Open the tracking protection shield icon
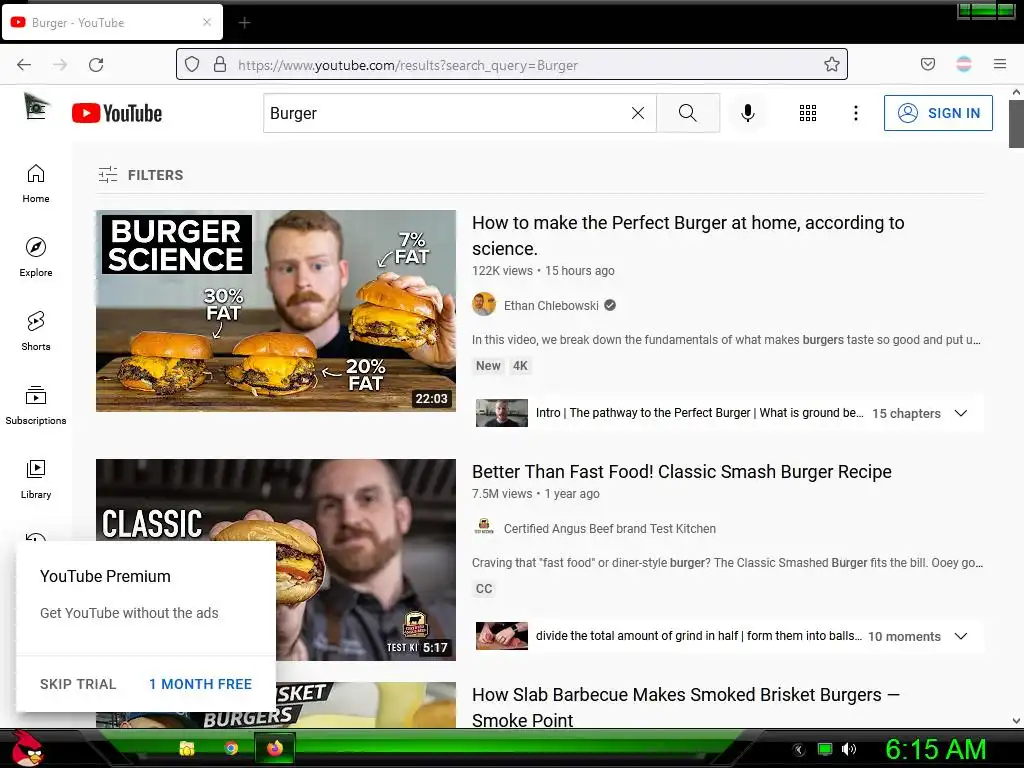1024x768 pixels. (x=191, y=65)
